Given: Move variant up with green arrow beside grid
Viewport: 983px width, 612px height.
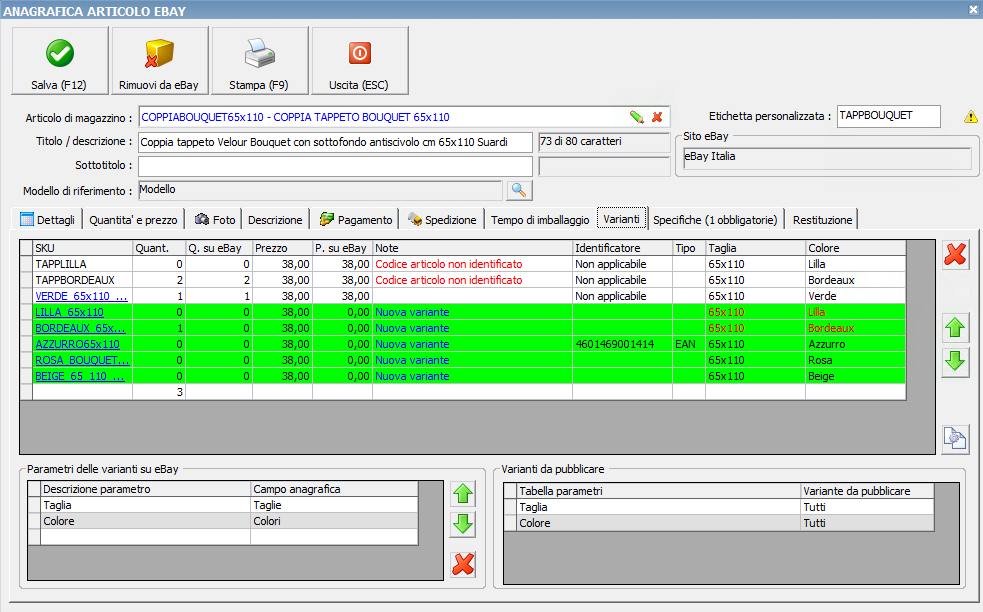Looking at the screenshot, I should (x=956, y=327).
